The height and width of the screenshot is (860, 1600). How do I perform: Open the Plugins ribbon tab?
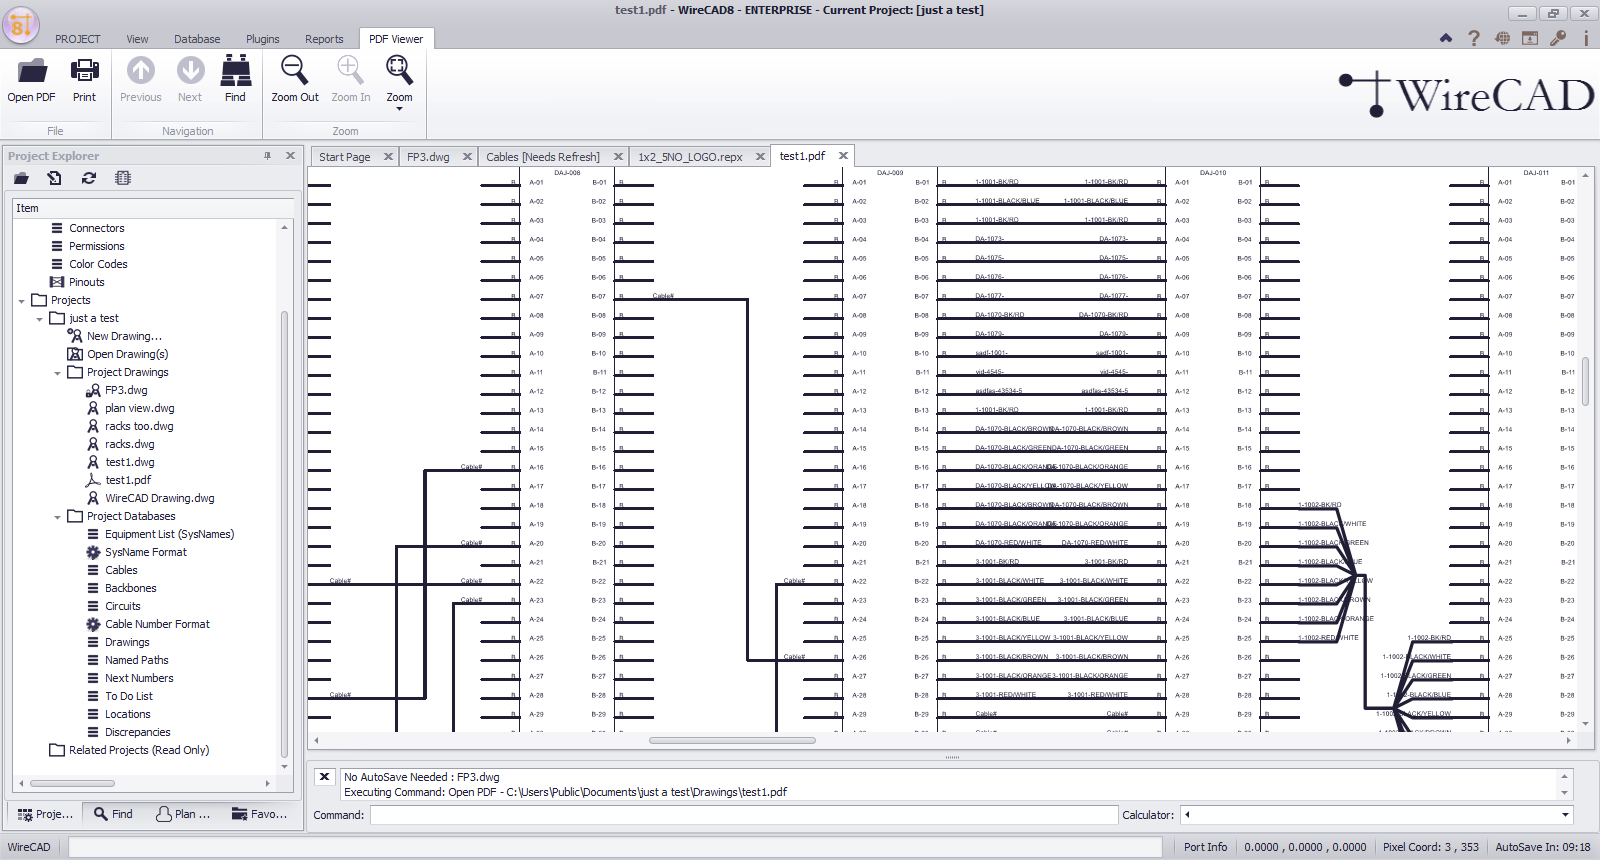pos(263,39)
